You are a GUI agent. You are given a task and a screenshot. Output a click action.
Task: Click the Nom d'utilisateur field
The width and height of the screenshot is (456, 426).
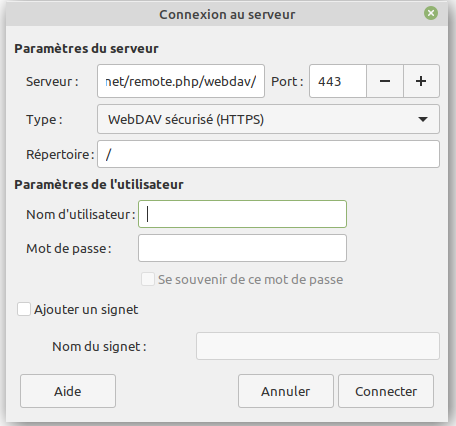242,214
